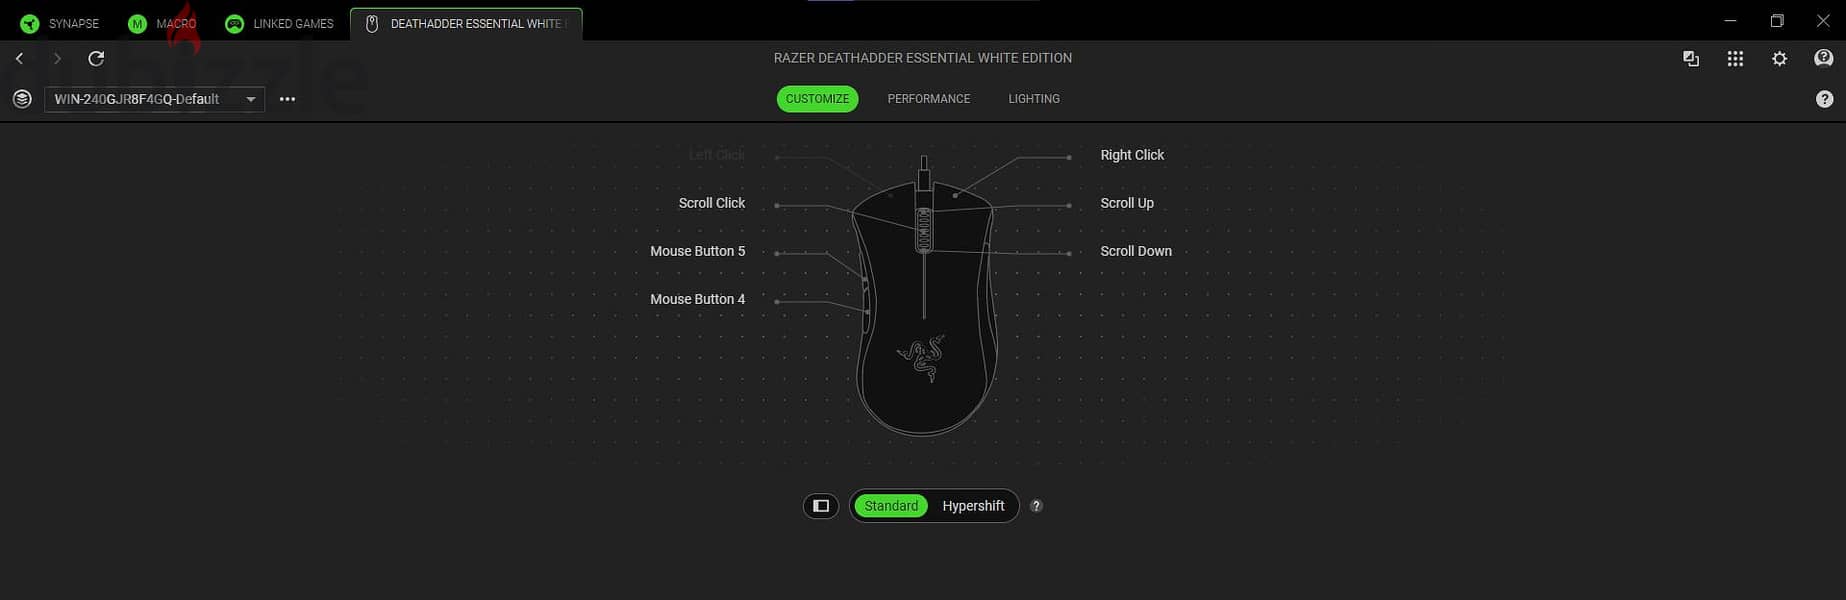
Task: Click the overlapping windows icon
Action: tap(1691, 59)
